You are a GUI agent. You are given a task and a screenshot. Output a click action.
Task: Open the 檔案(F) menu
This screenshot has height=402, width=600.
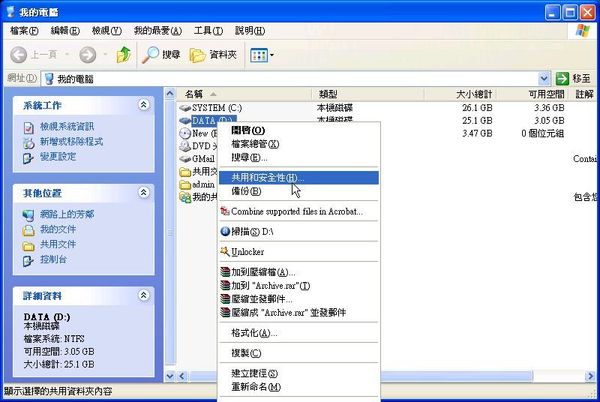pyautogui.click(x=24, y=31)
